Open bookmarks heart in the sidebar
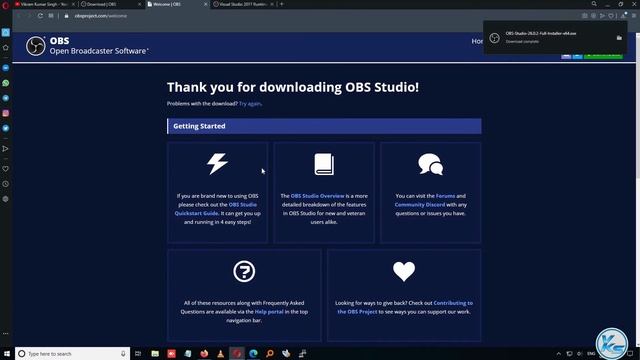This screenshot has width=640, height=360. tap(6, 169)
